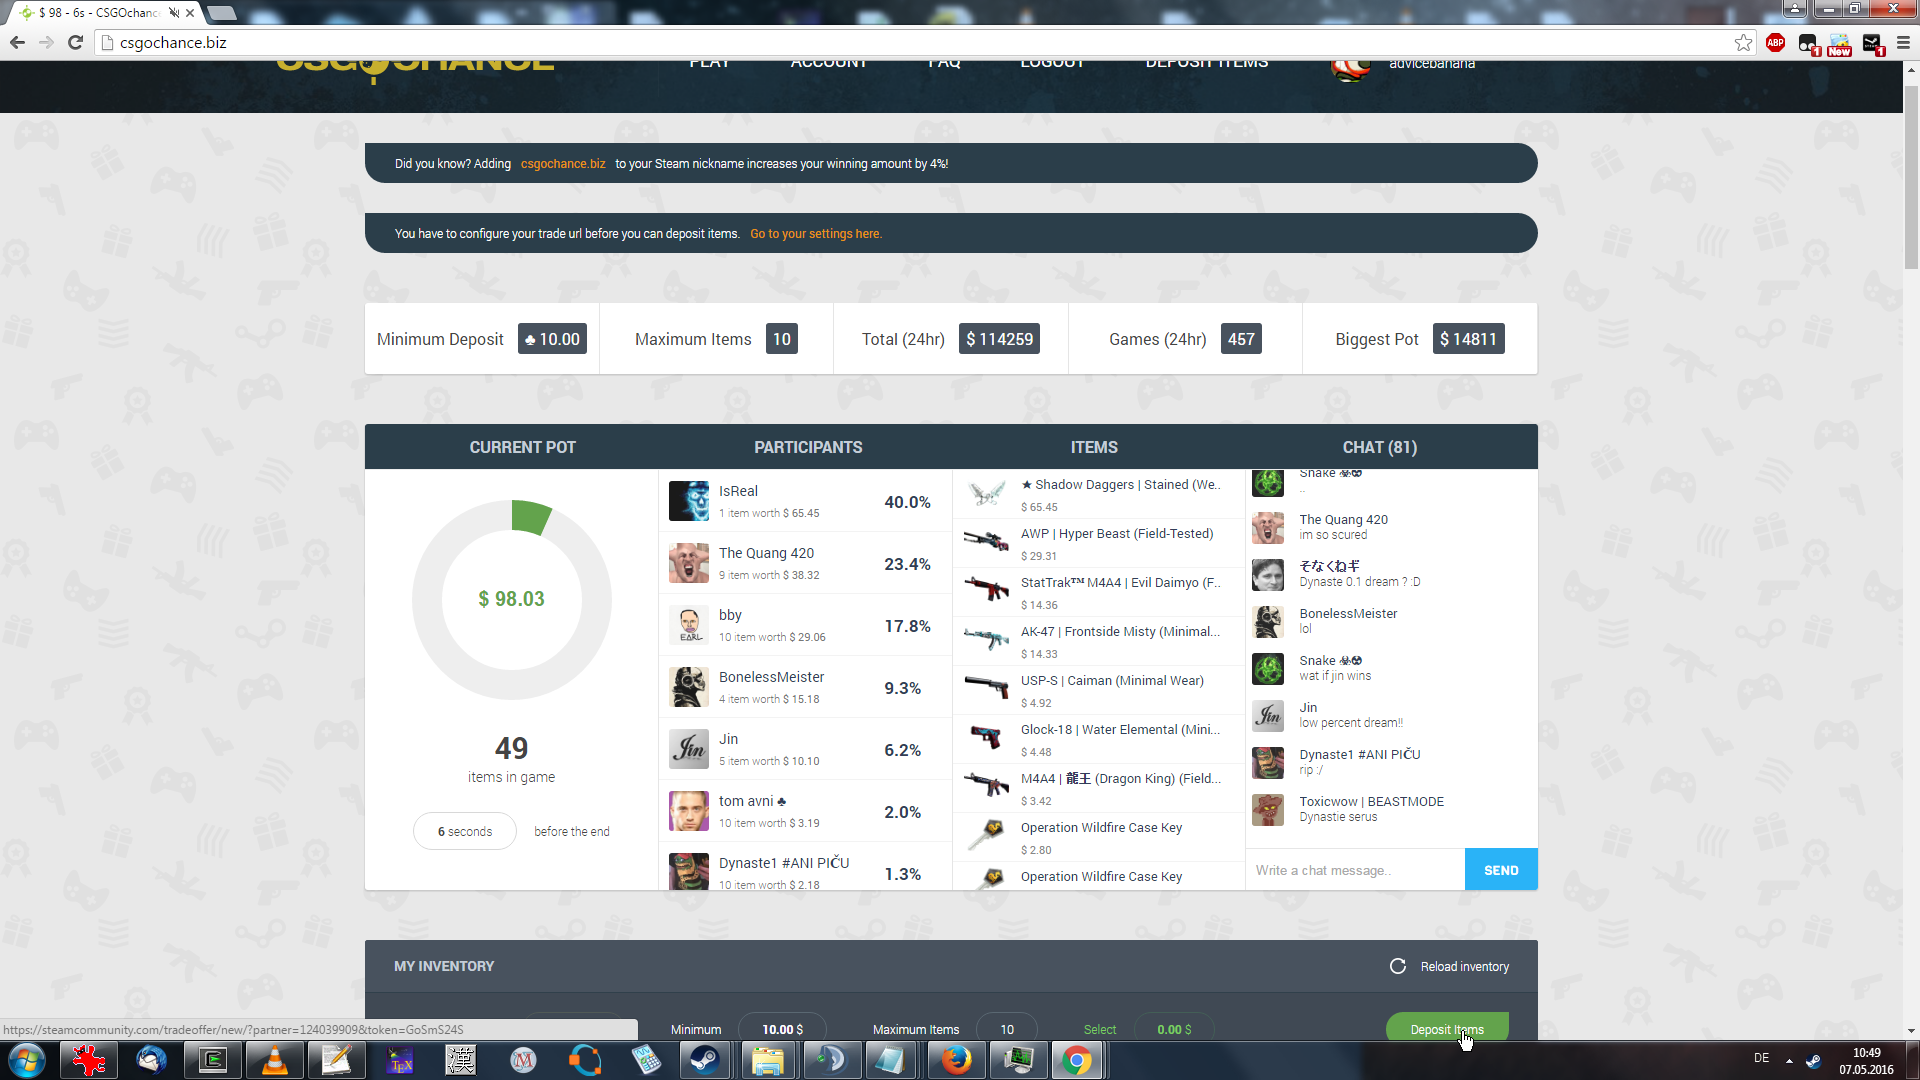Click into the chat message field
Image resolution: width=1920 pixels, height=1080 pixels.
[x=1354, y=870]
